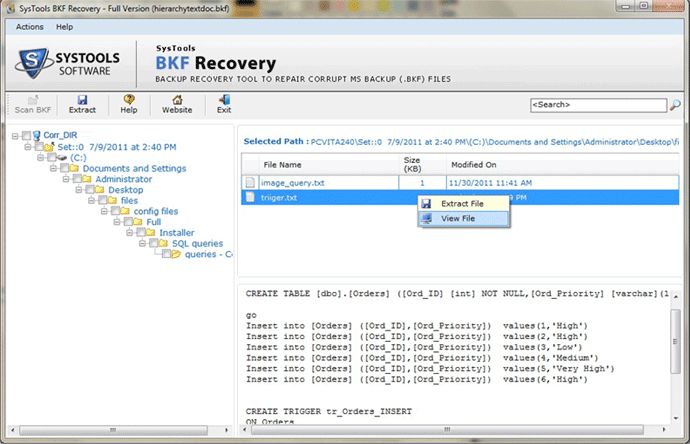Select the triger.txt file name

pos(279,198)
